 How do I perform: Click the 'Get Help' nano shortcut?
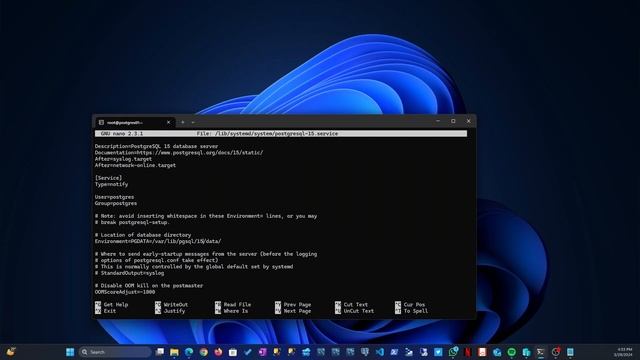[x=116, y=304]
